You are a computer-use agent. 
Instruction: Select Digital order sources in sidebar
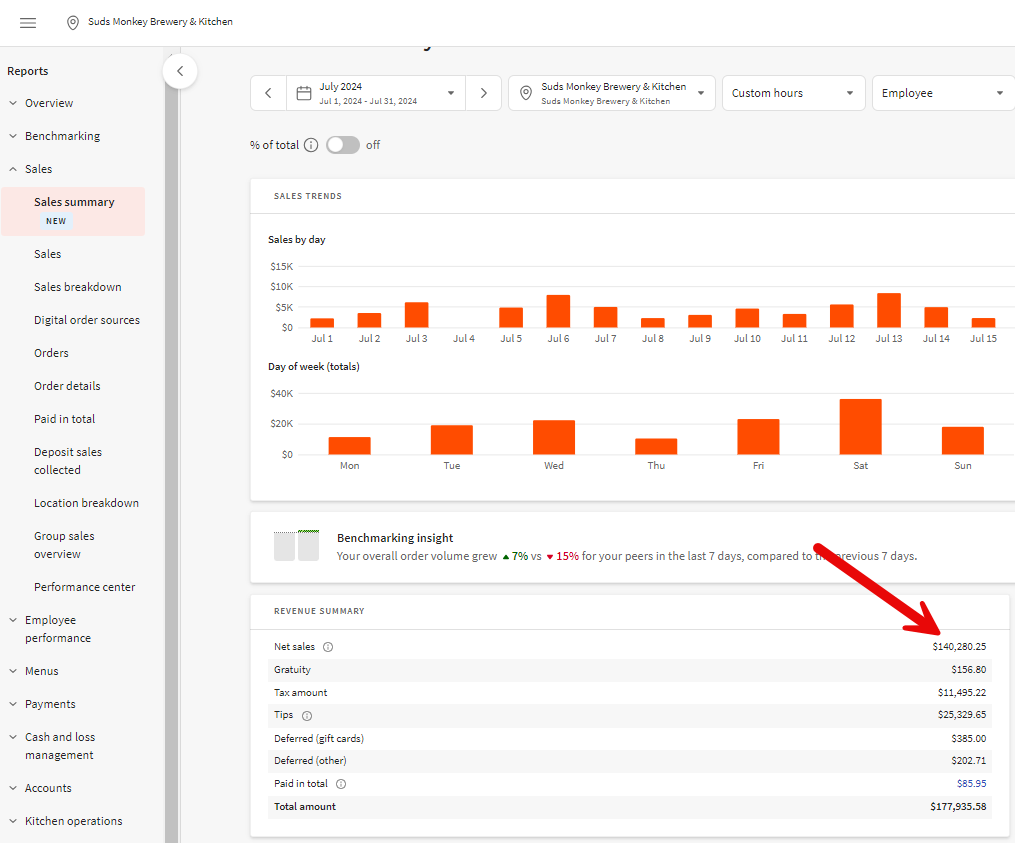point(87,320)
